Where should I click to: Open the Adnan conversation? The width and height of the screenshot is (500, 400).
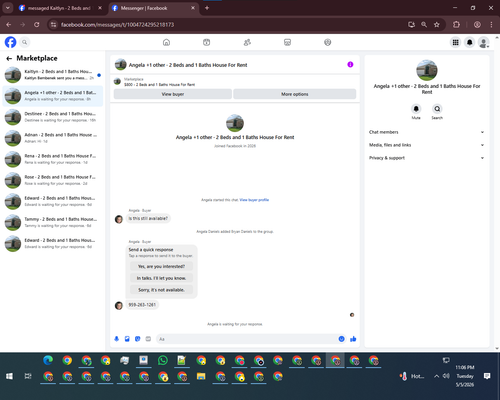click(x=53, y=138)
